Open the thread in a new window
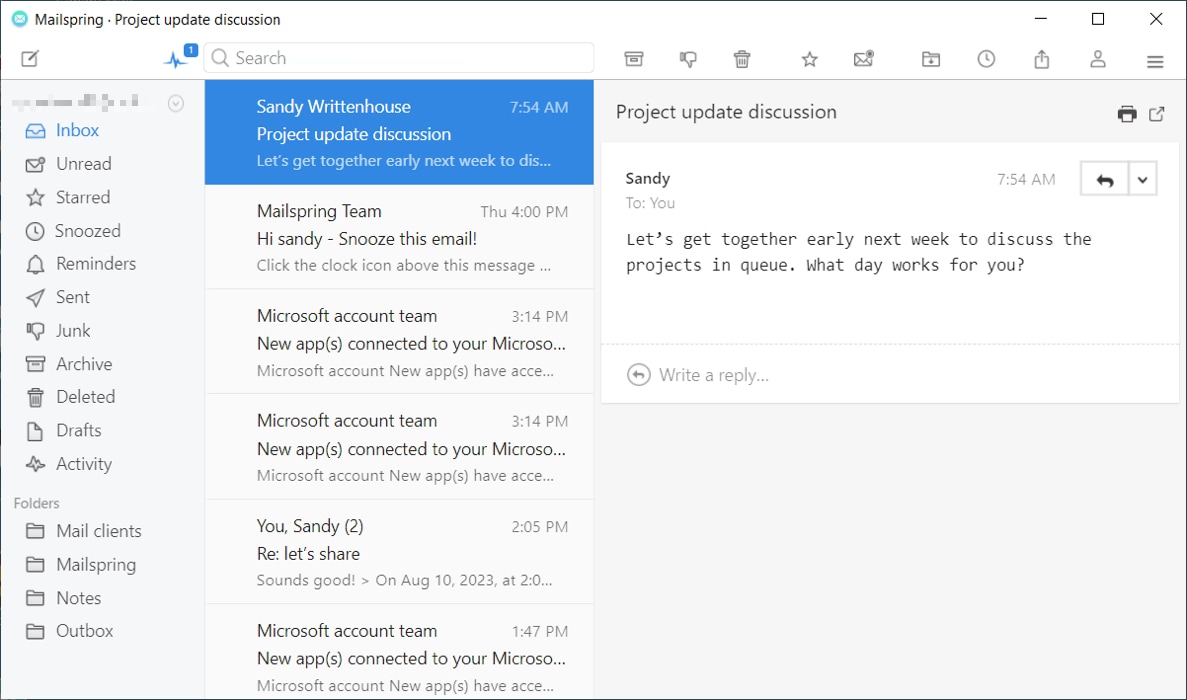Image resolution: width=1187 pixels, height=700 pixels. (1157, 113)
